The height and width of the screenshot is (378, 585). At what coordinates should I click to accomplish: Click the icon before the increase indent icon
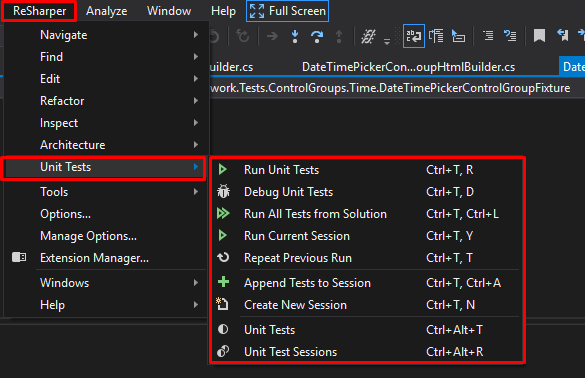coord(458,36)
